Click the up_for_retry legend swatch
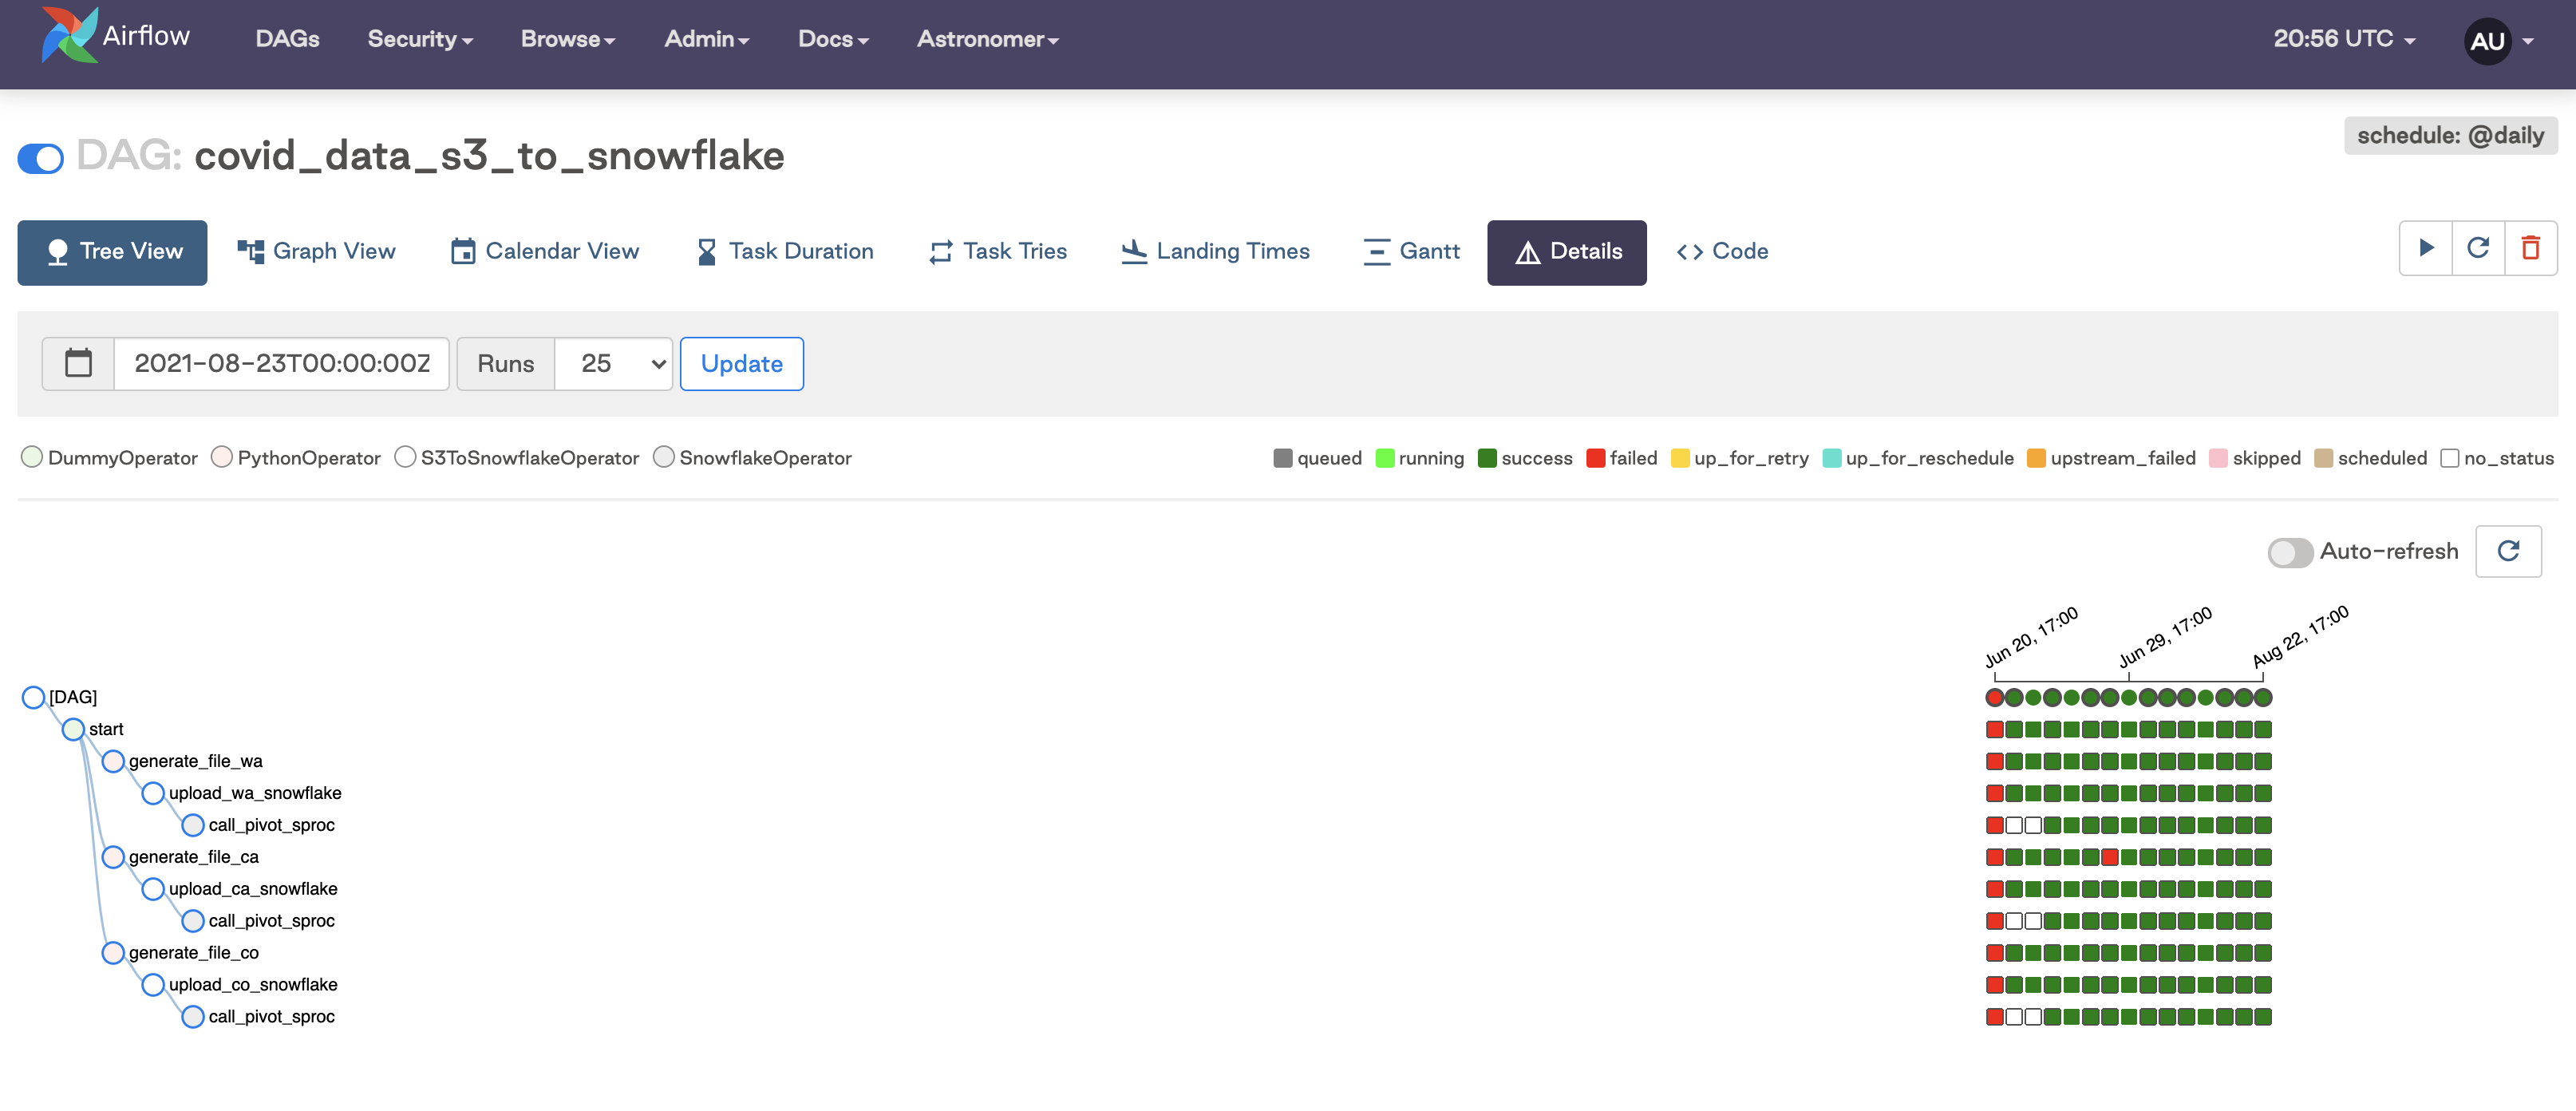Image resolution: width=2576 pixels, height=1111 pixels. pos(1680,458)
